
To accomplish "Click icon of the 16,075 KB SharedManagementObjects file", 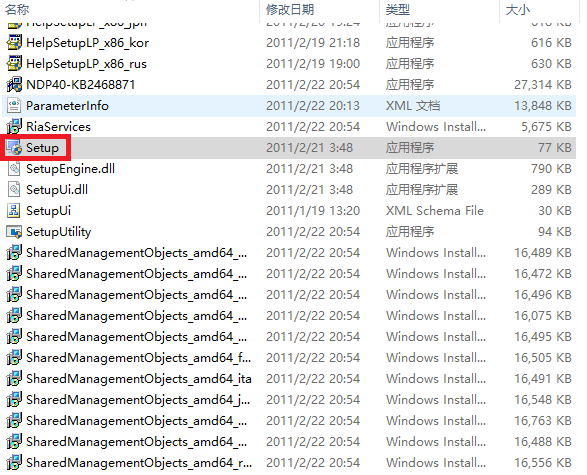I will pyautogui.click(x=14, y=316).
